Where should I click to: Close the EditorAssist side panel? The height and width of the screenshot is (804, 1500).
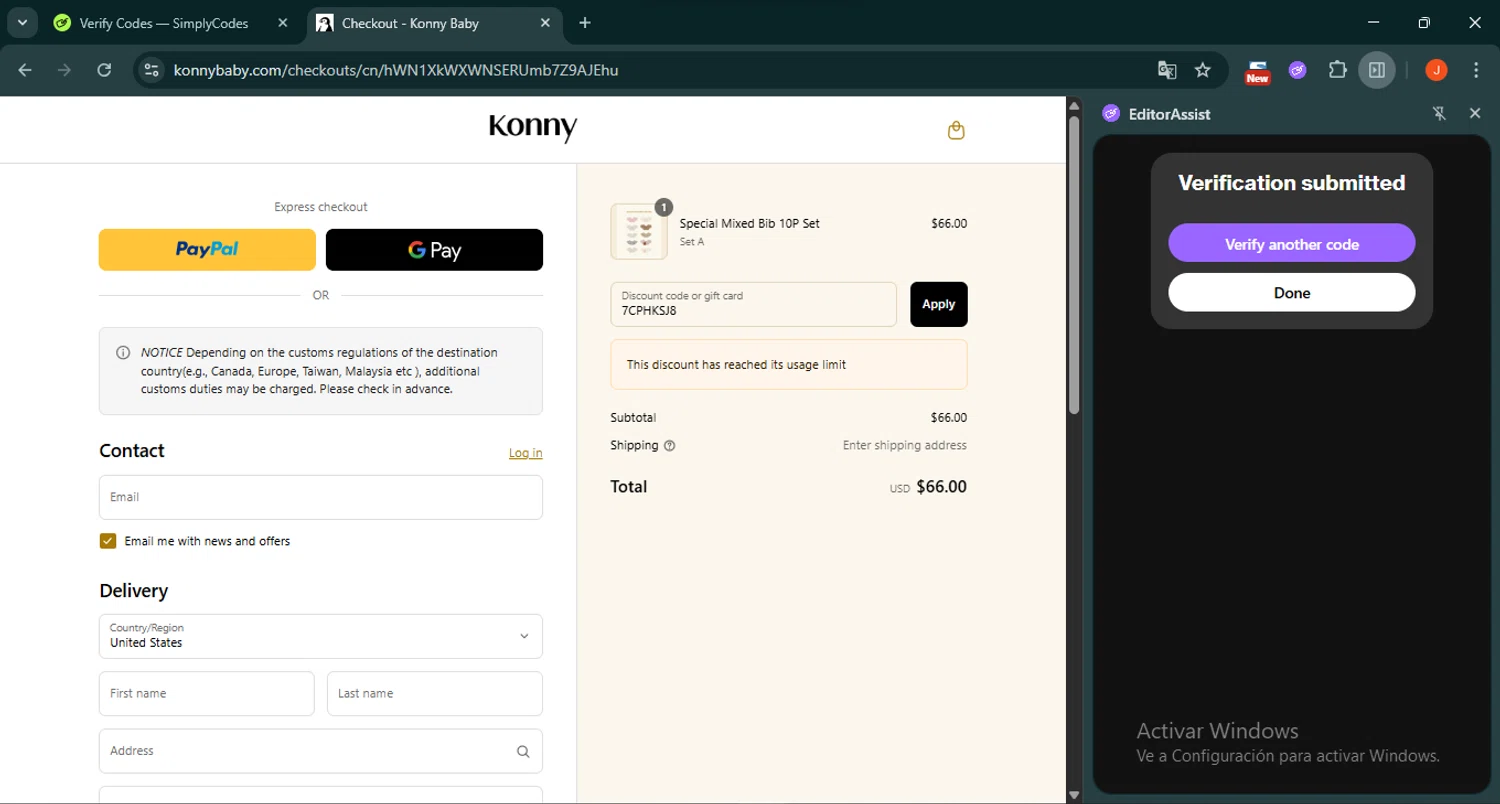(x=1475, y=114)
